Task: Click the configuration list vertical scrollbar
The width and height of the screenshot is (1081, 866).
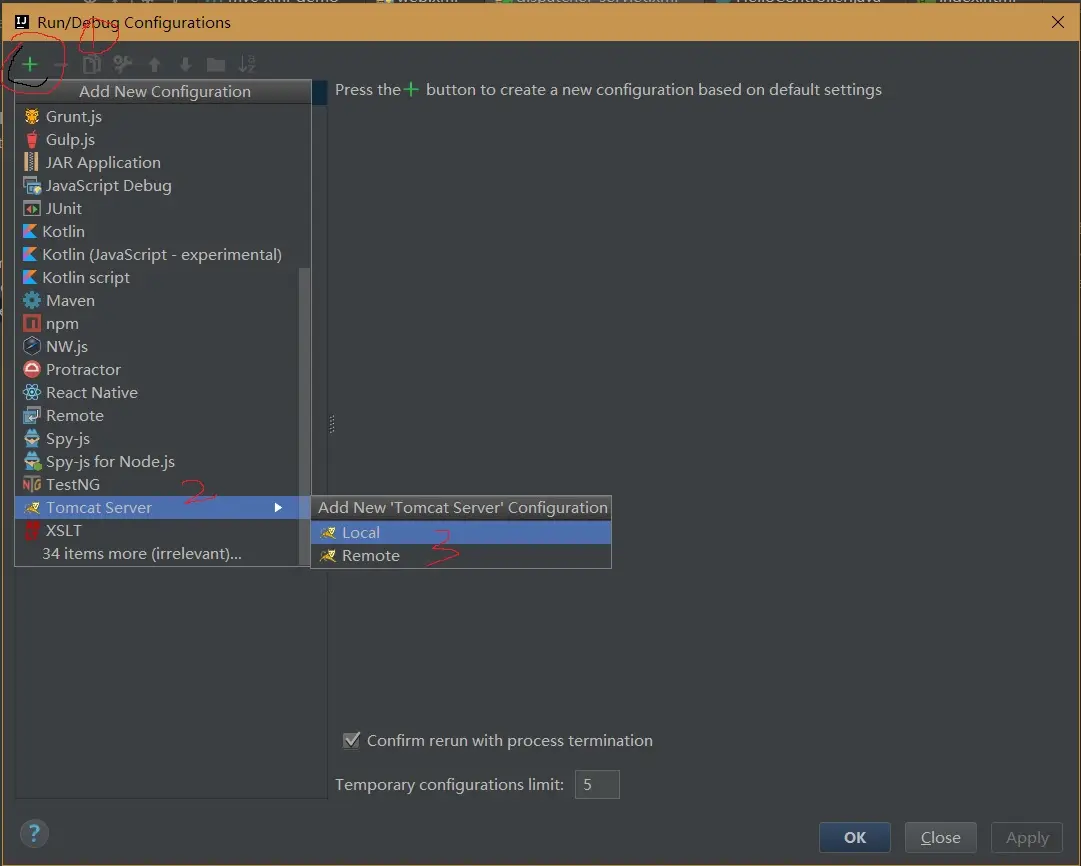Action: [304, 414]
